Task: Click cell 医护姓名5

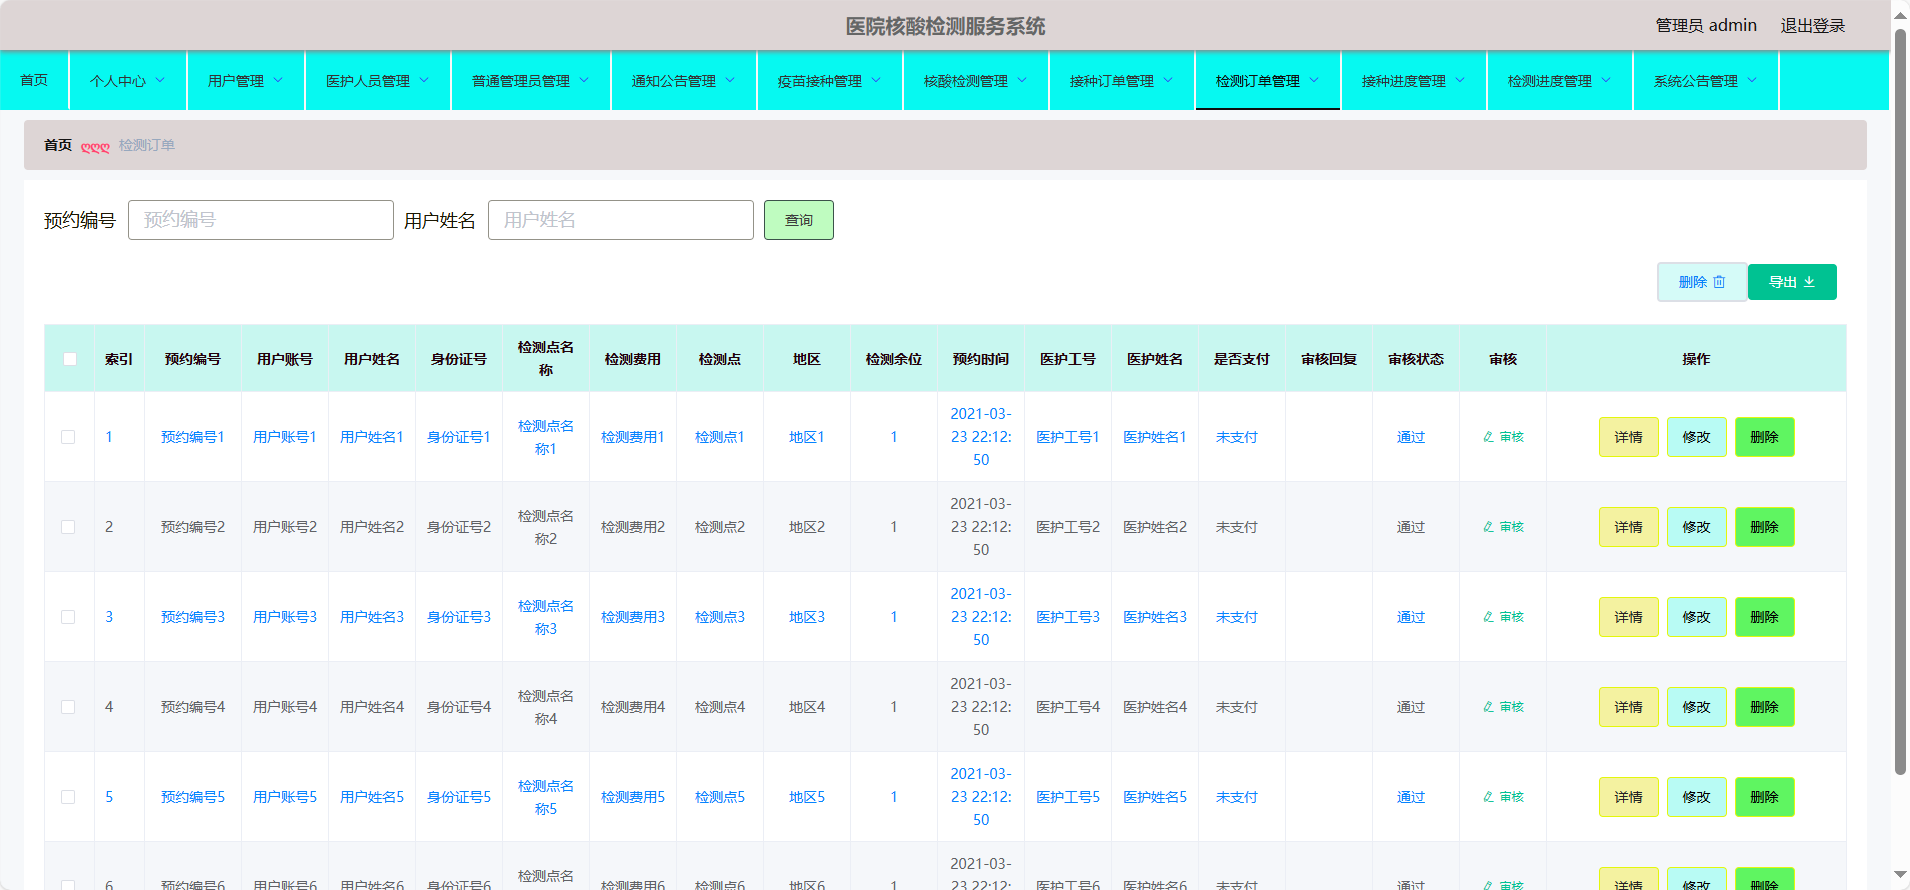Action: tap(1155, 797)
